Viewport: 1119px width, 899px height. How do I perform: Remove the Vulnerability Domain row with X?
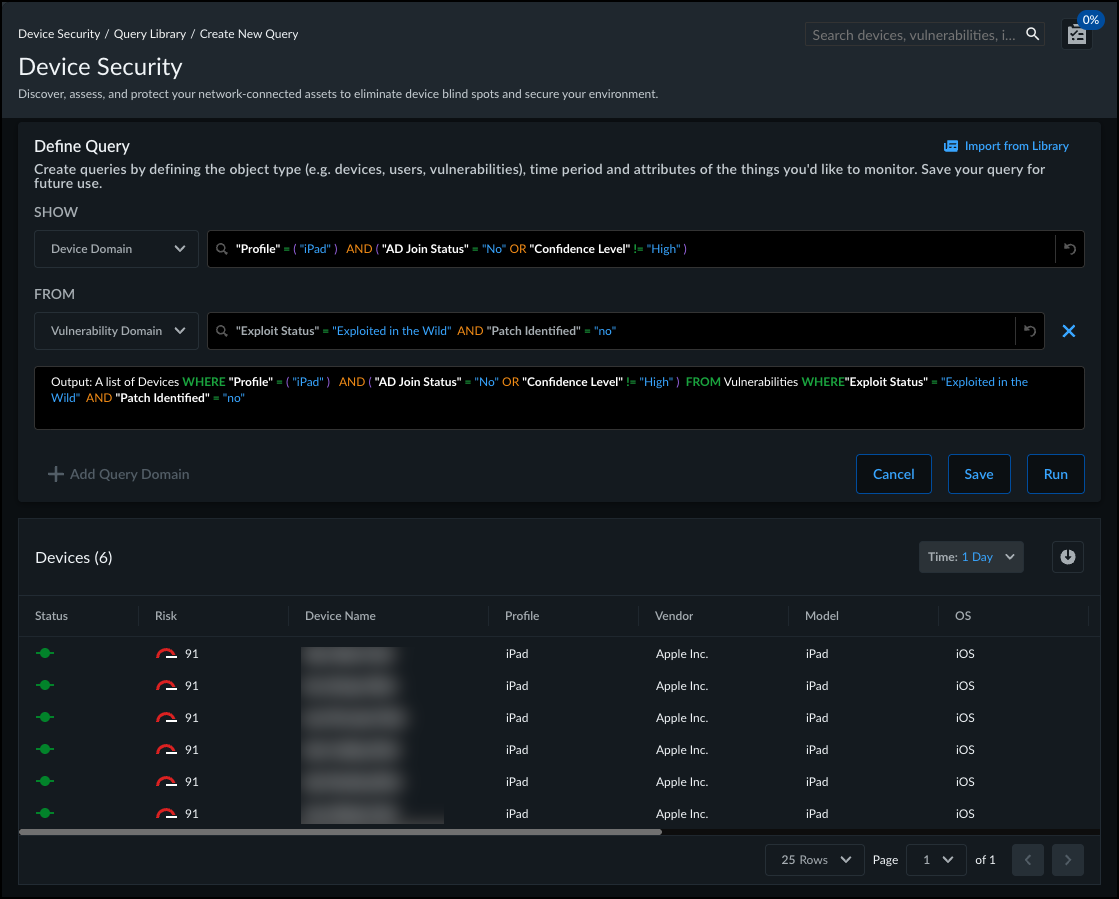pos(1068,331)
